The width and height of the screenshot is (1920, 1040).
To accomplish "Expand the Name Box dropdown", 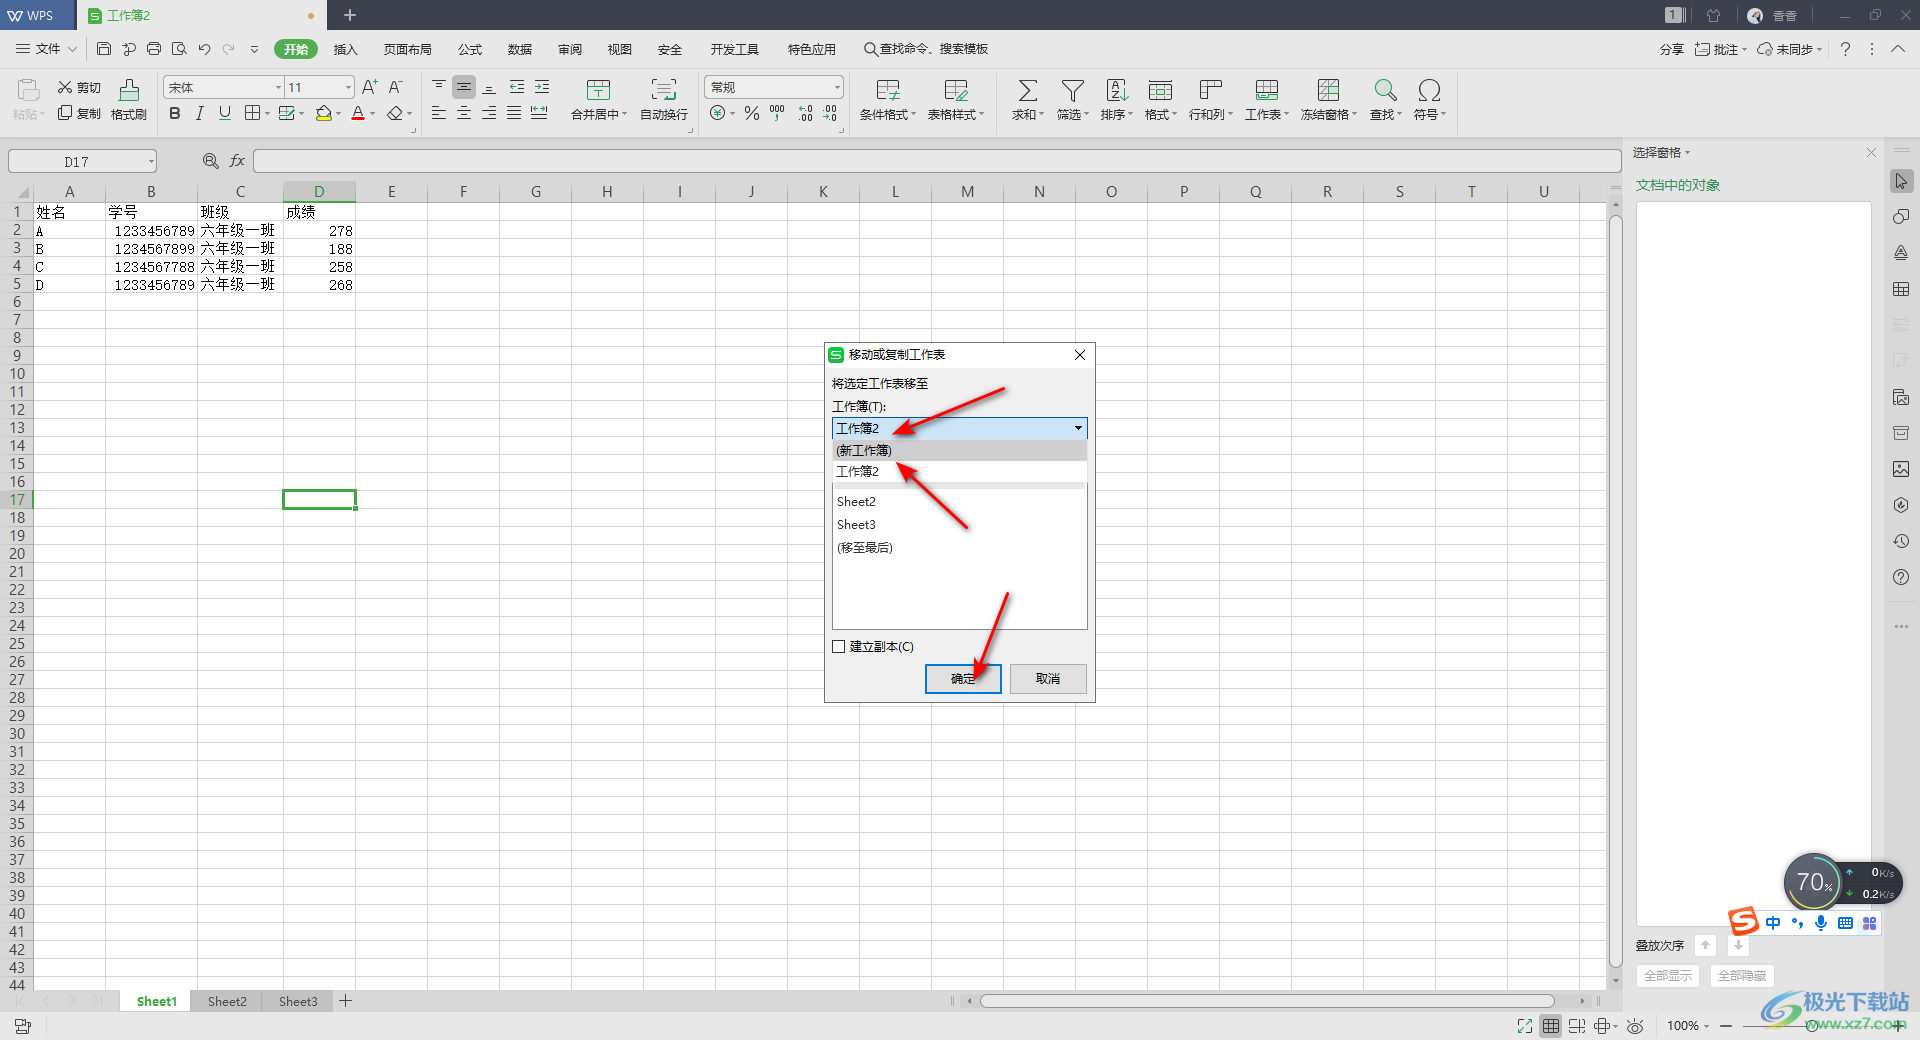I will (151, 162).
